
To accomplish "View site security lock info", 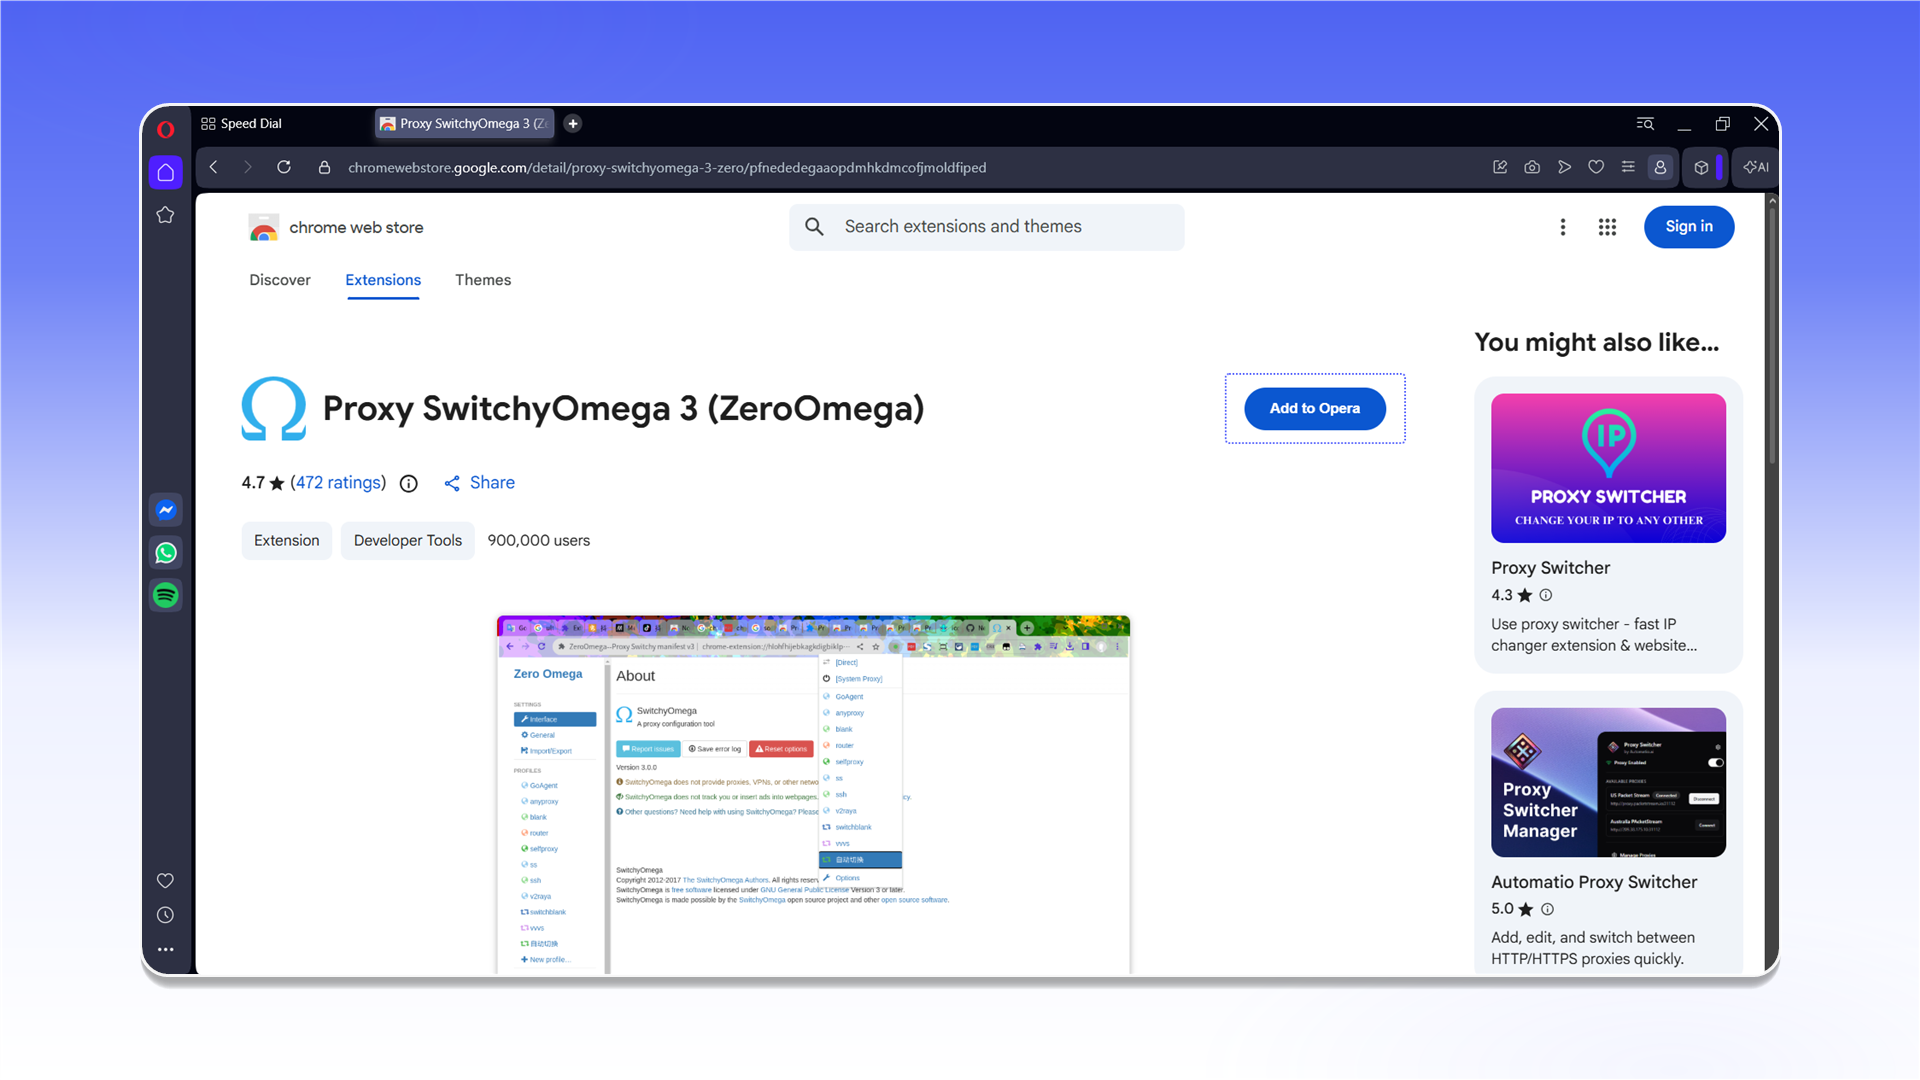I will point(324,167).
